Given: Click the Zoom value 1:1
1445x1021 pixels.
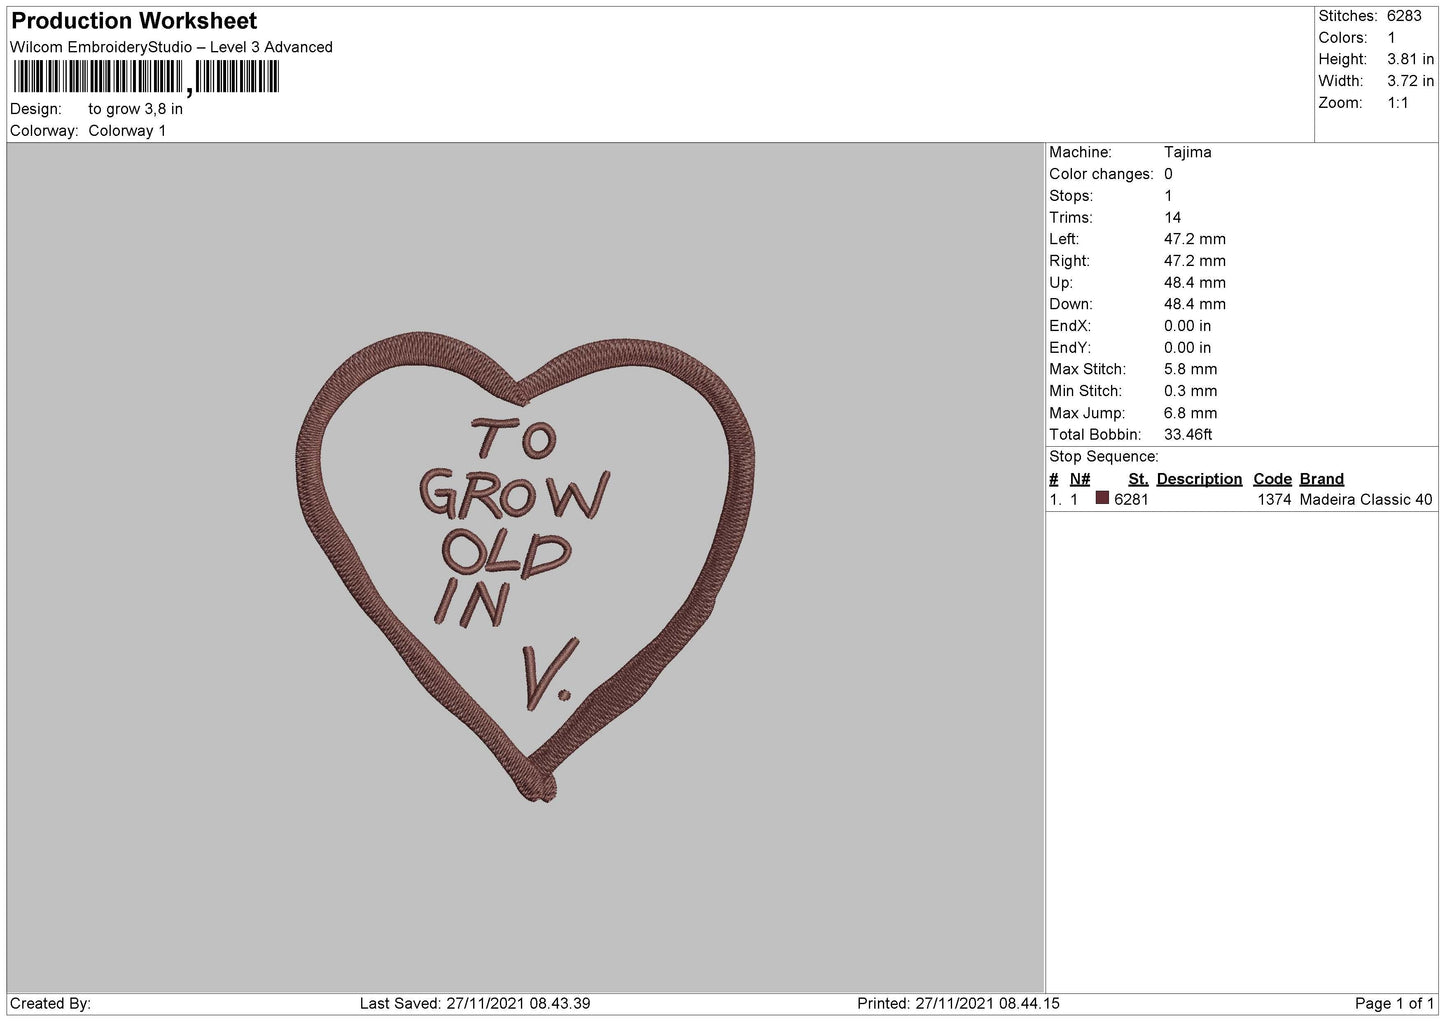Looking at the screenshot, I should tap(1397, 103).
